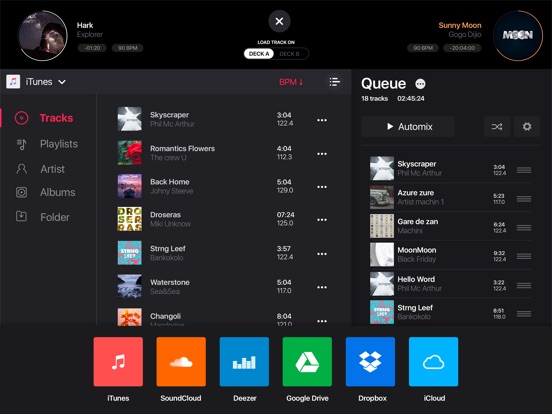
Task: Select the iCloud source tile
Action: 433,362
